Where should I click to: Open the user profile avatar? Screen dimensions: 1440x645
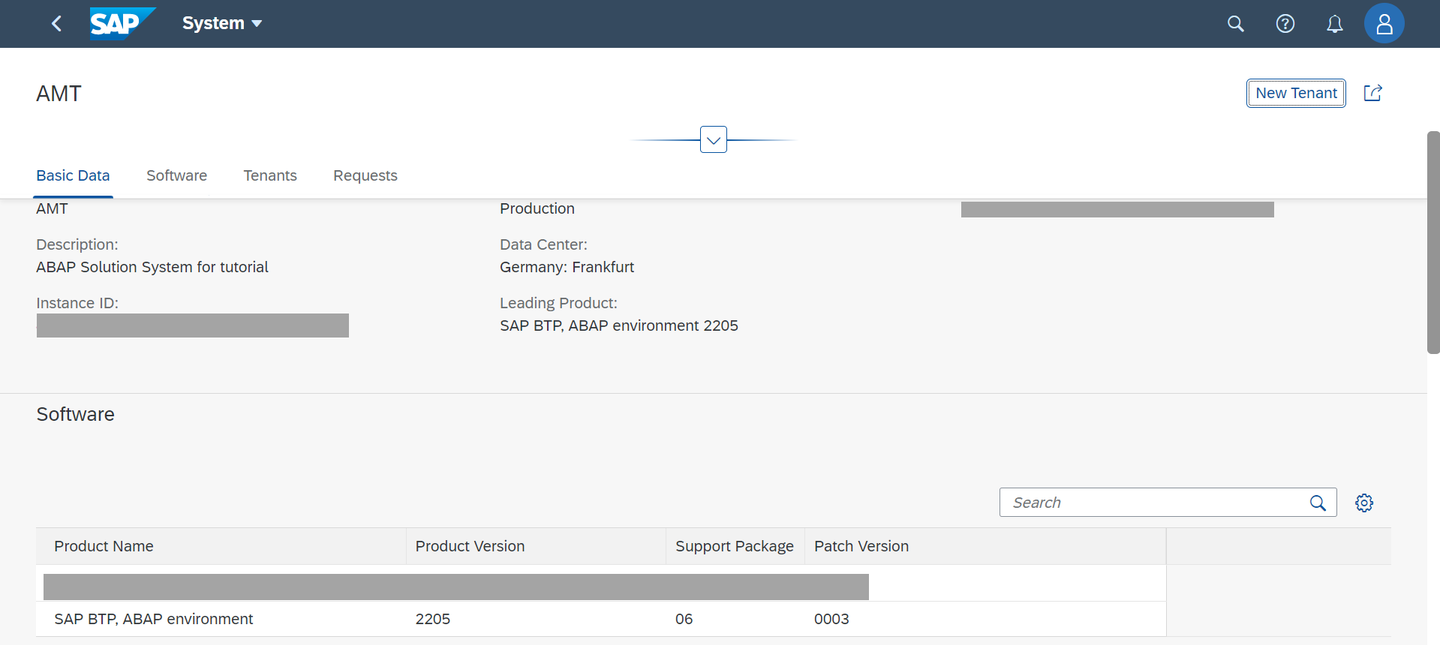coord(1384,23)
